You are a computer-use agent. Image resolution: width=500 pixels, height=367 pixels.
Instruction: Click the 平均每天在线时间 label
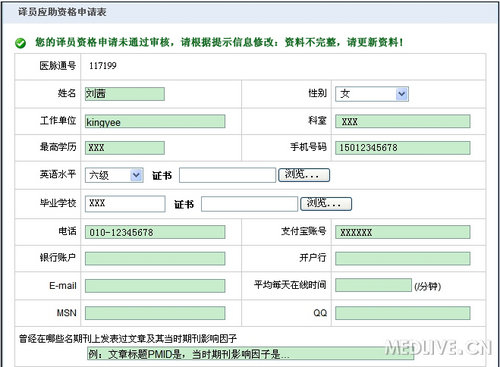point(290,285)
